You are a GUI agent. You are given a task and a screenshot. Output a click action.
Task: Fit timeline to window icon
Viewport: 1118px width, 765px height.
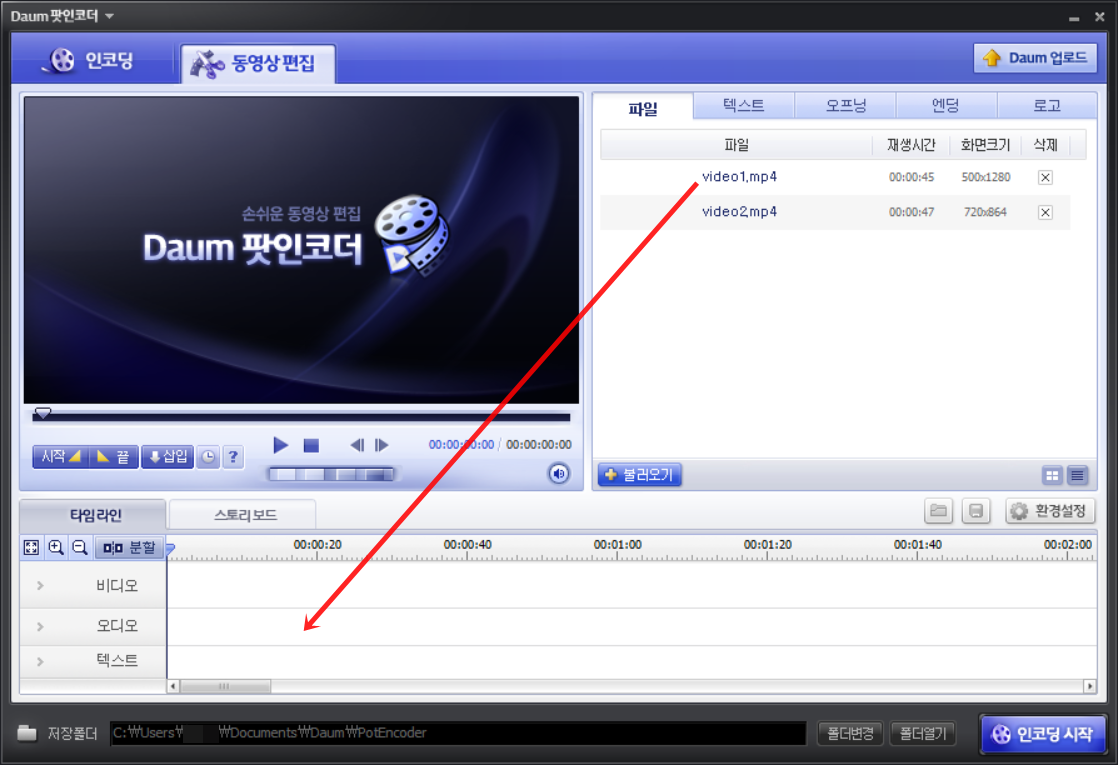click(x=31, y=548)
